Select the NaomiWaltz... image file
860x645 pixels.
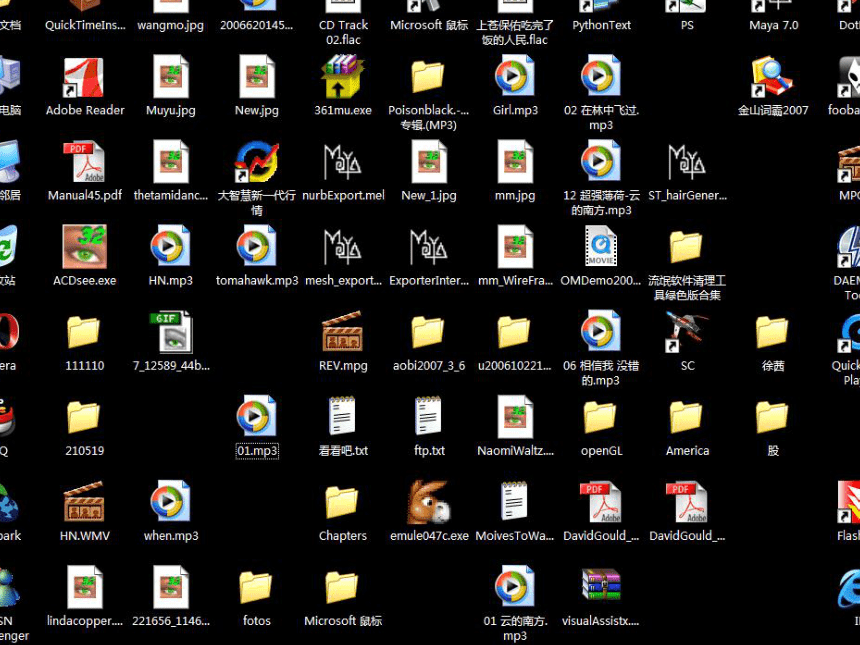[514, 417]
